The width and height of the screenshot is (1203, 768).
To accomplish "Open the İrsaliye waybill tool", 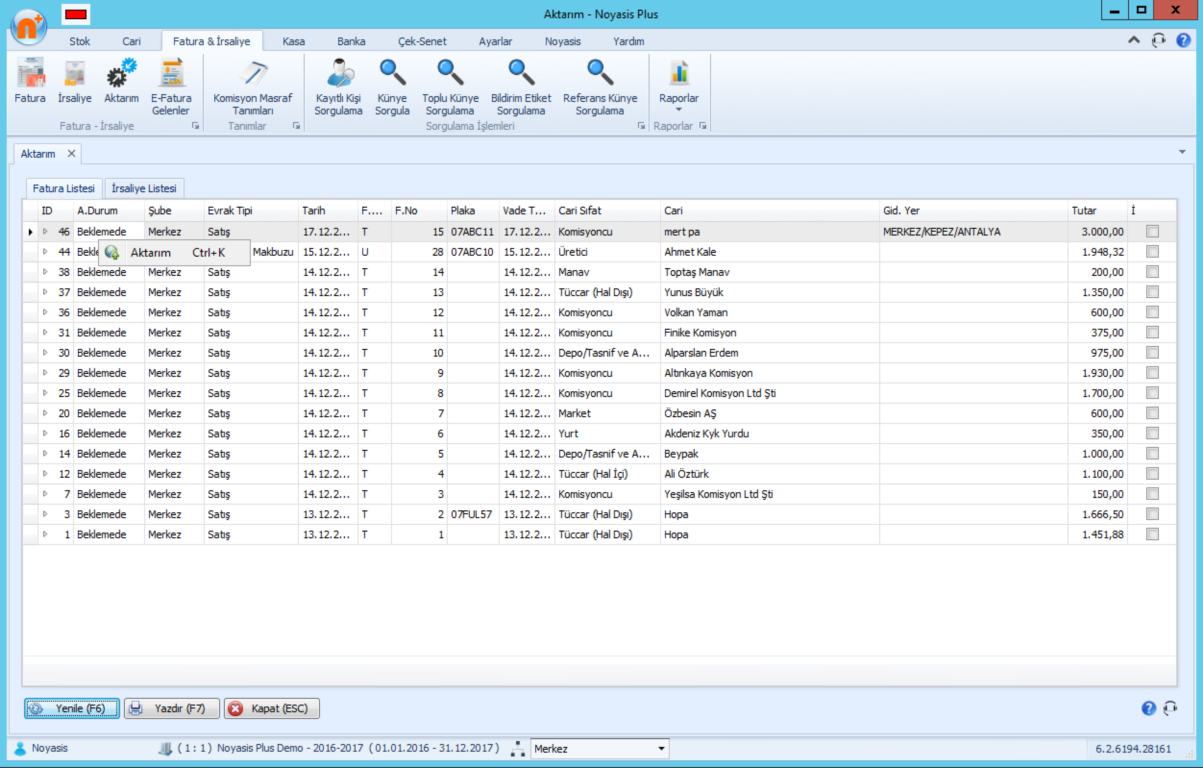I will point(75,82).
